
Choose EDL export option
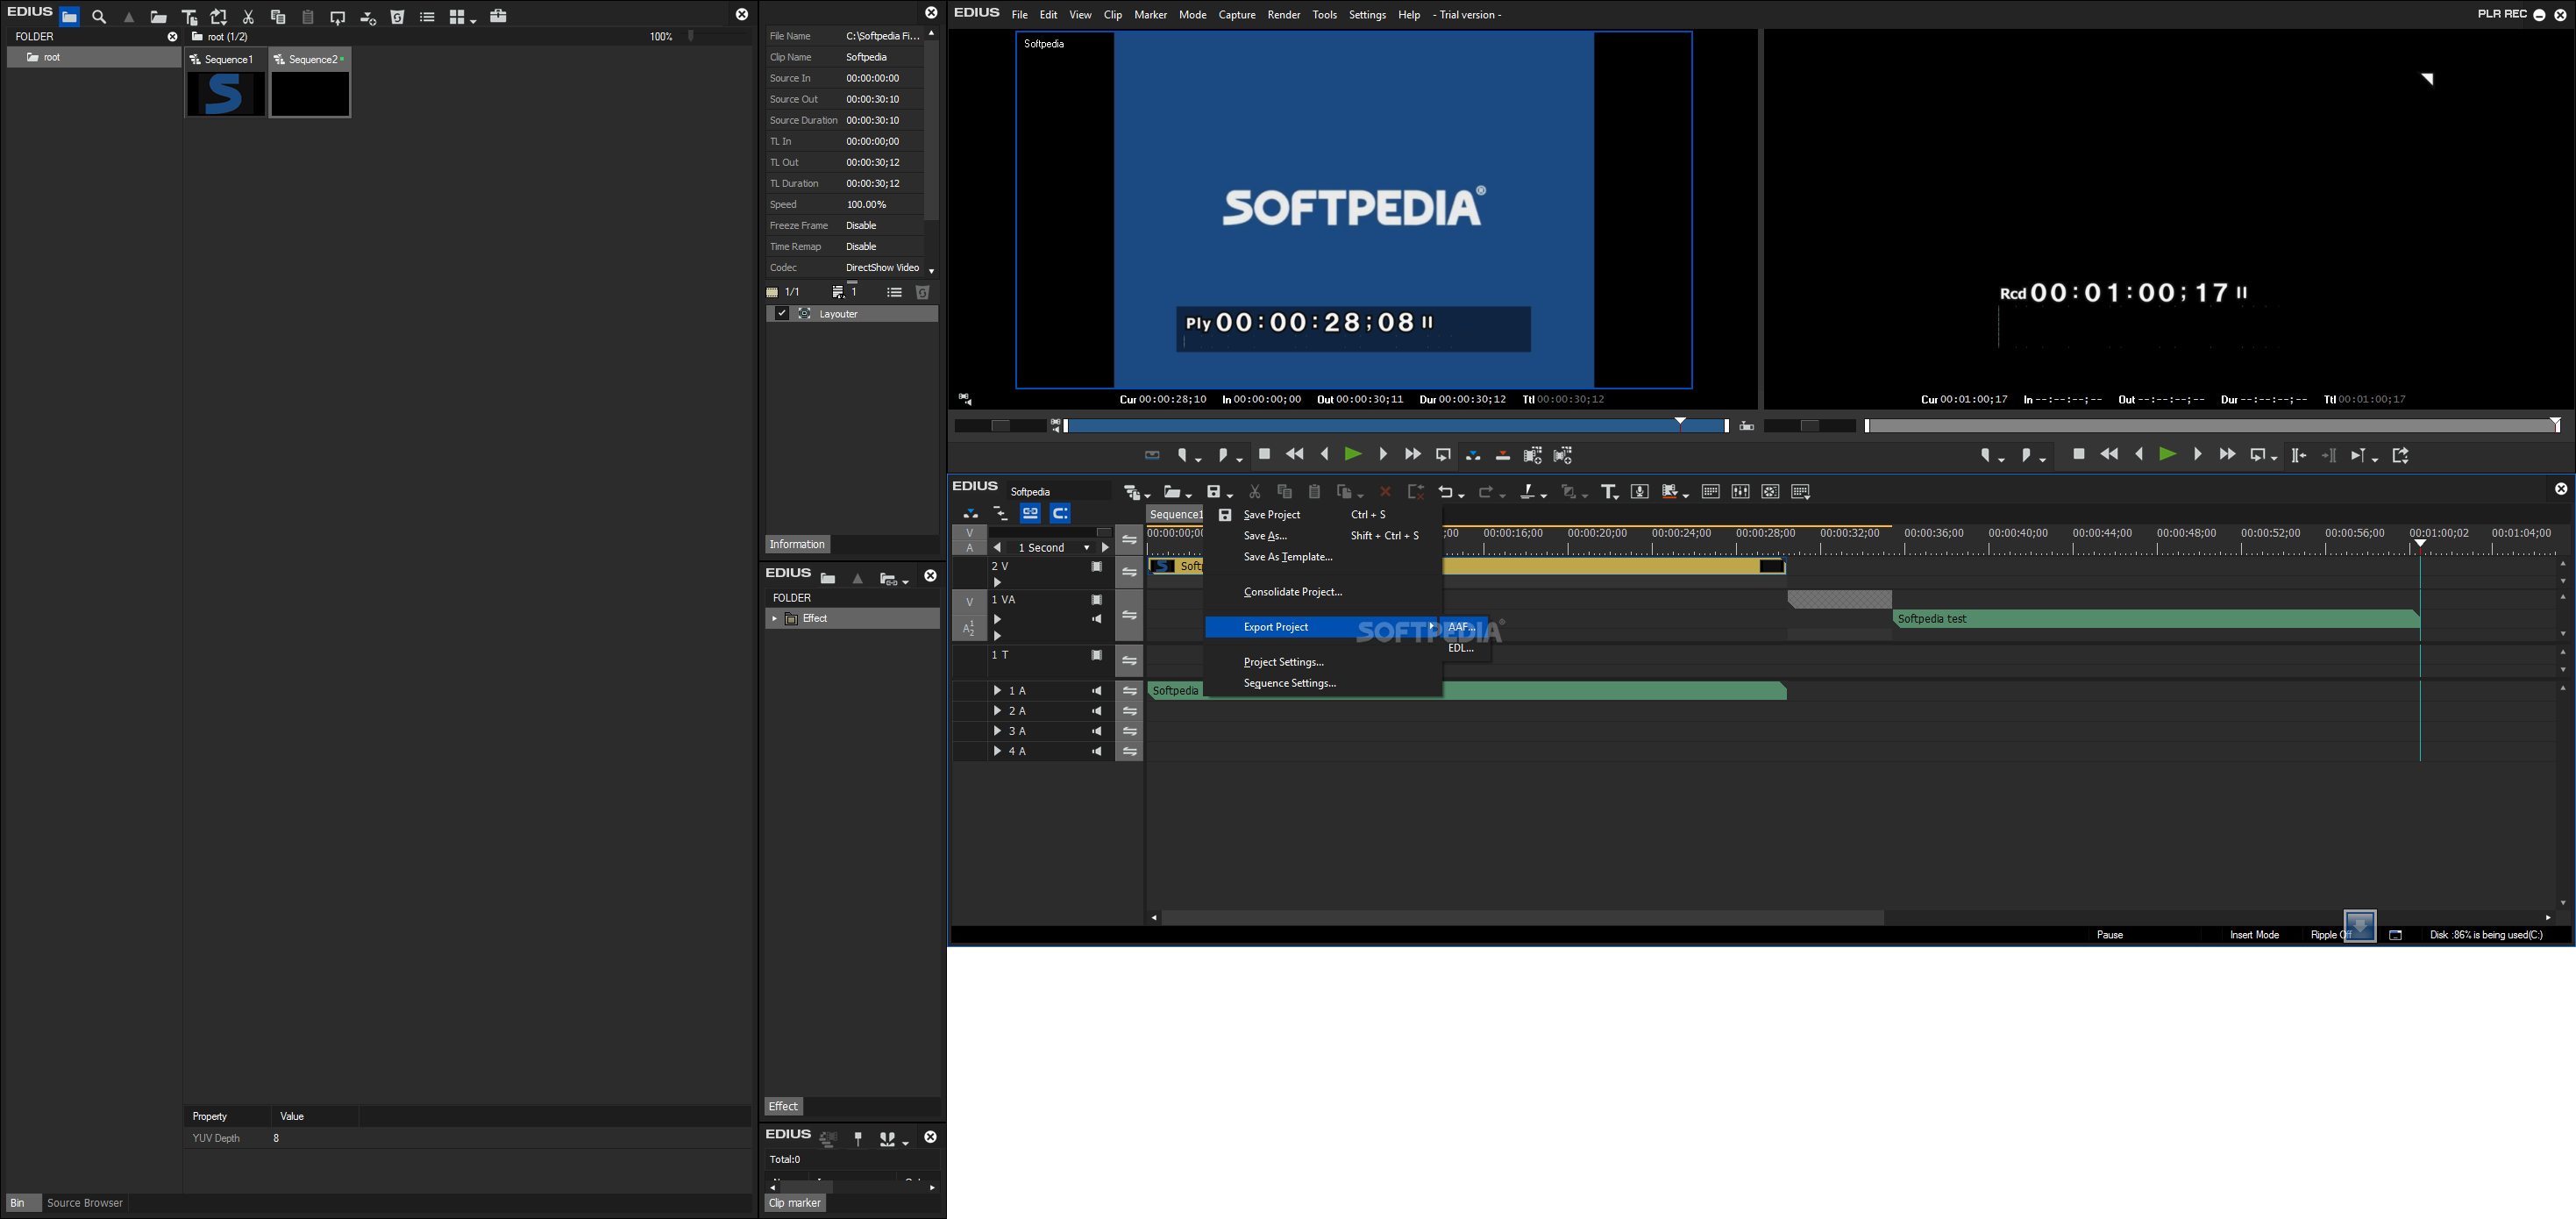pyautogui.click(x=1461, y=648)
